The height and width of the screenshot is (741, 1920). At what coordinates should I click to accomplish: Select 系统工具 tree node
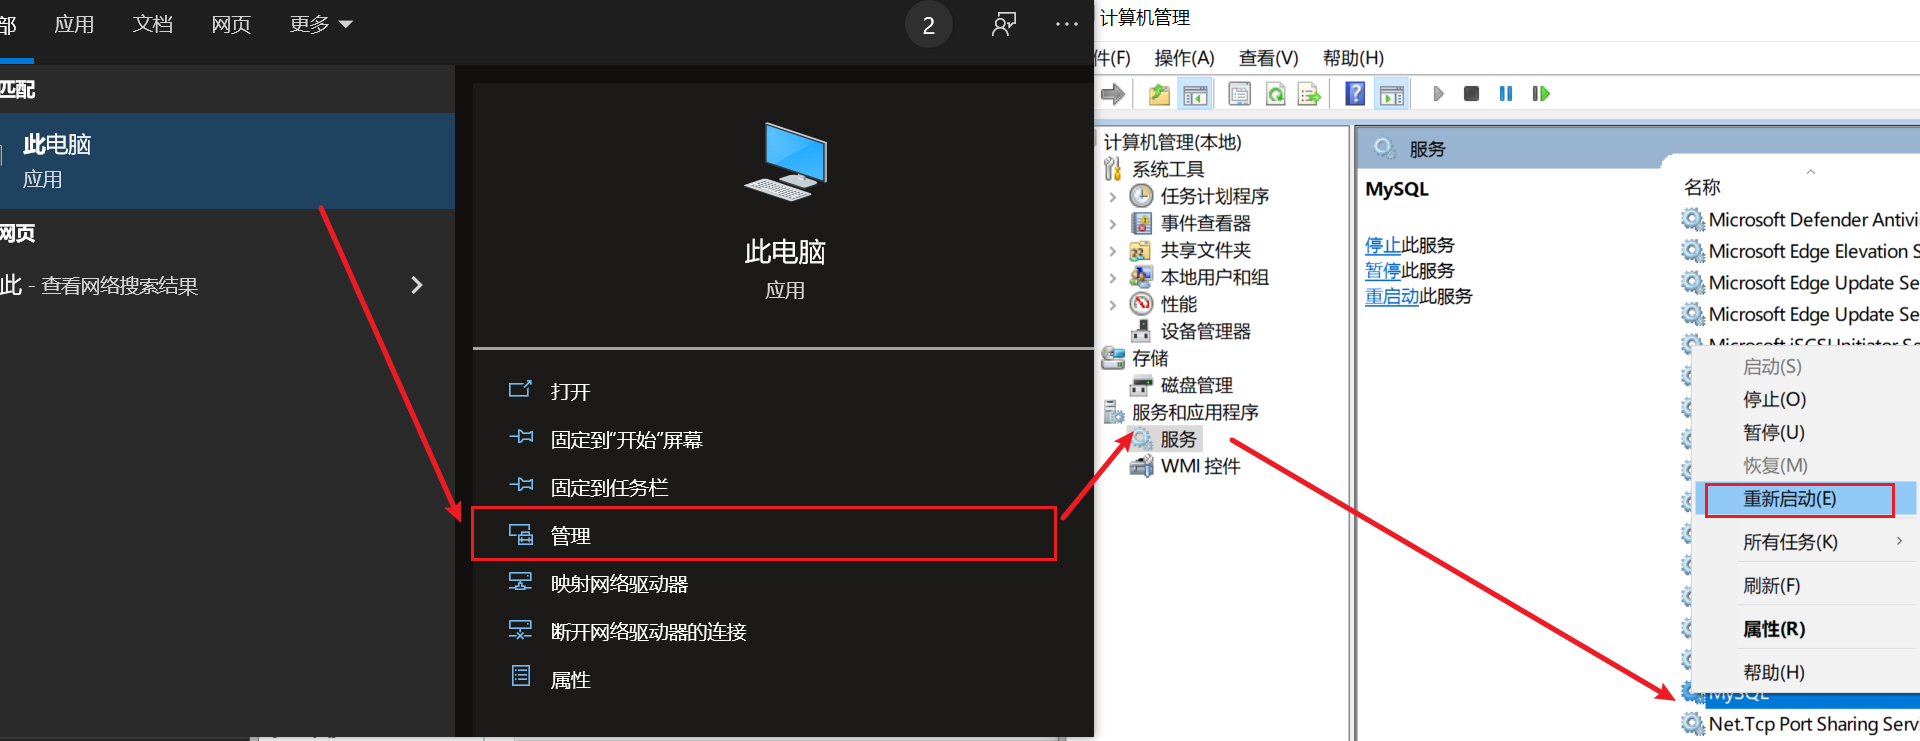(x=1168, y=169)
